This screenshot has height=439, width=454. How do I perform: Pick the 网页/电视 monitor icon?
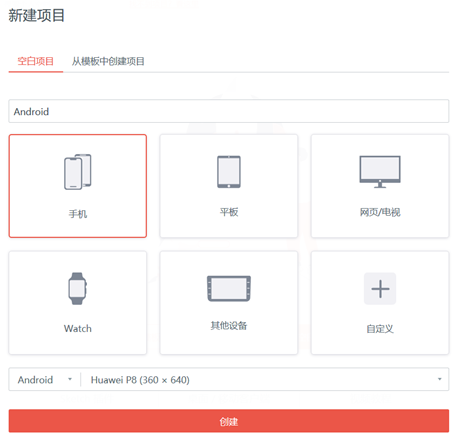[380, 172]
